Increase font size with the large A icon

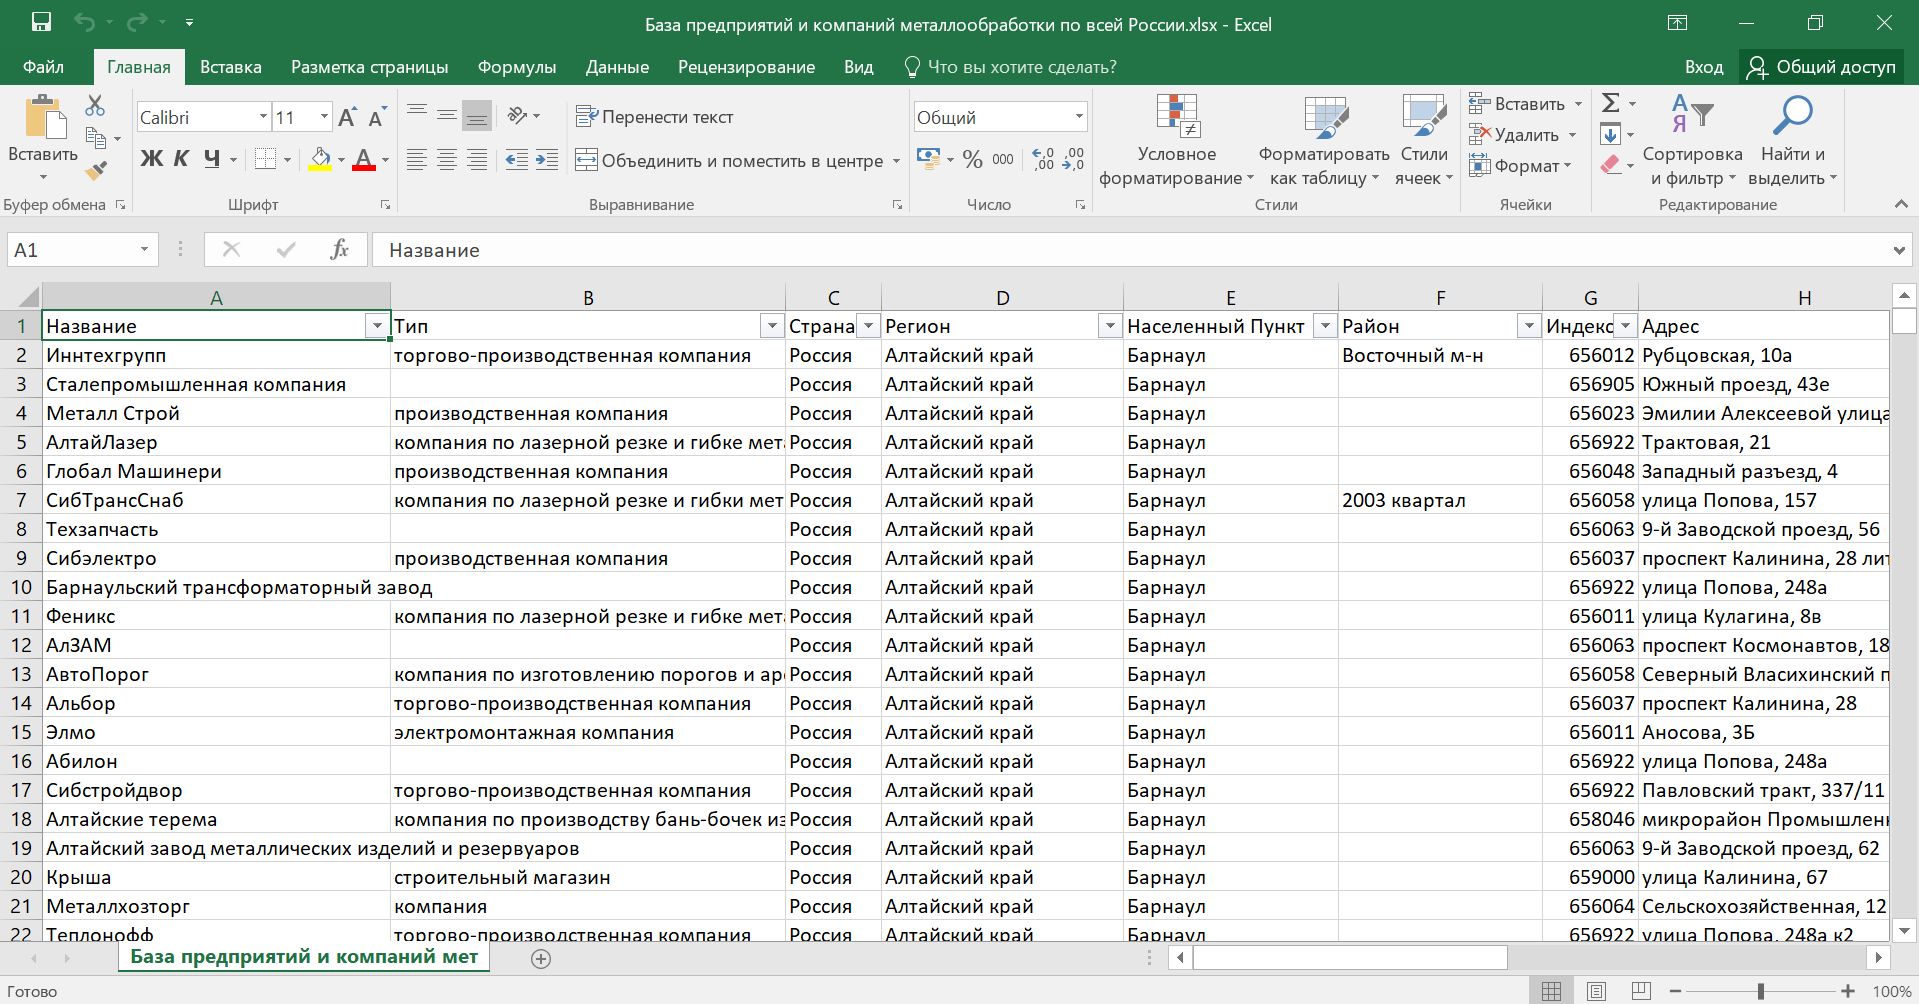347,118
